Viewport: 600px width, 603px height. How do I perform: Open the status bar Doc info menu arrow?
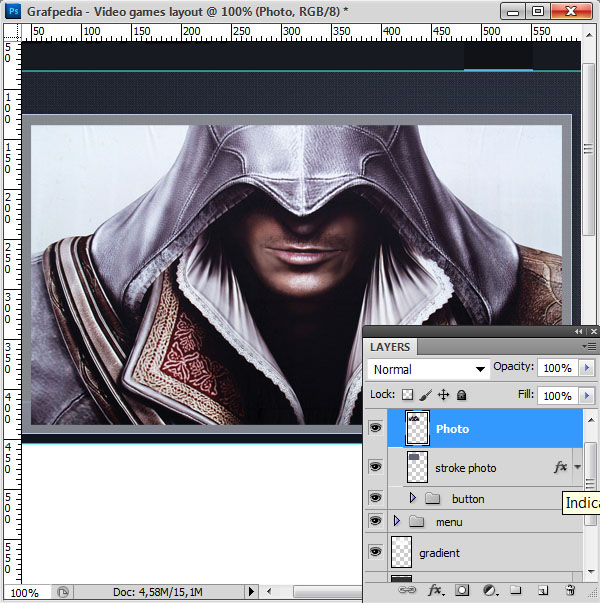tap(251, 591)
